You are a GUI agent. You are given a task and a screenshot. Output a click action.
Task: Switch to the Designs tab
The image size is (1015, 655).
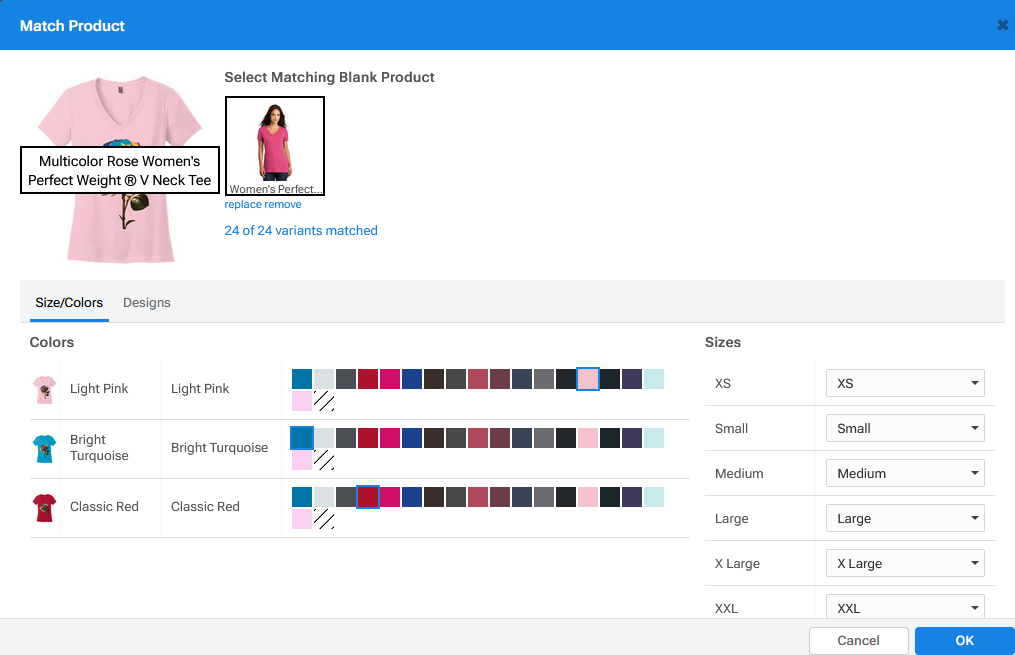pos(147,303)
